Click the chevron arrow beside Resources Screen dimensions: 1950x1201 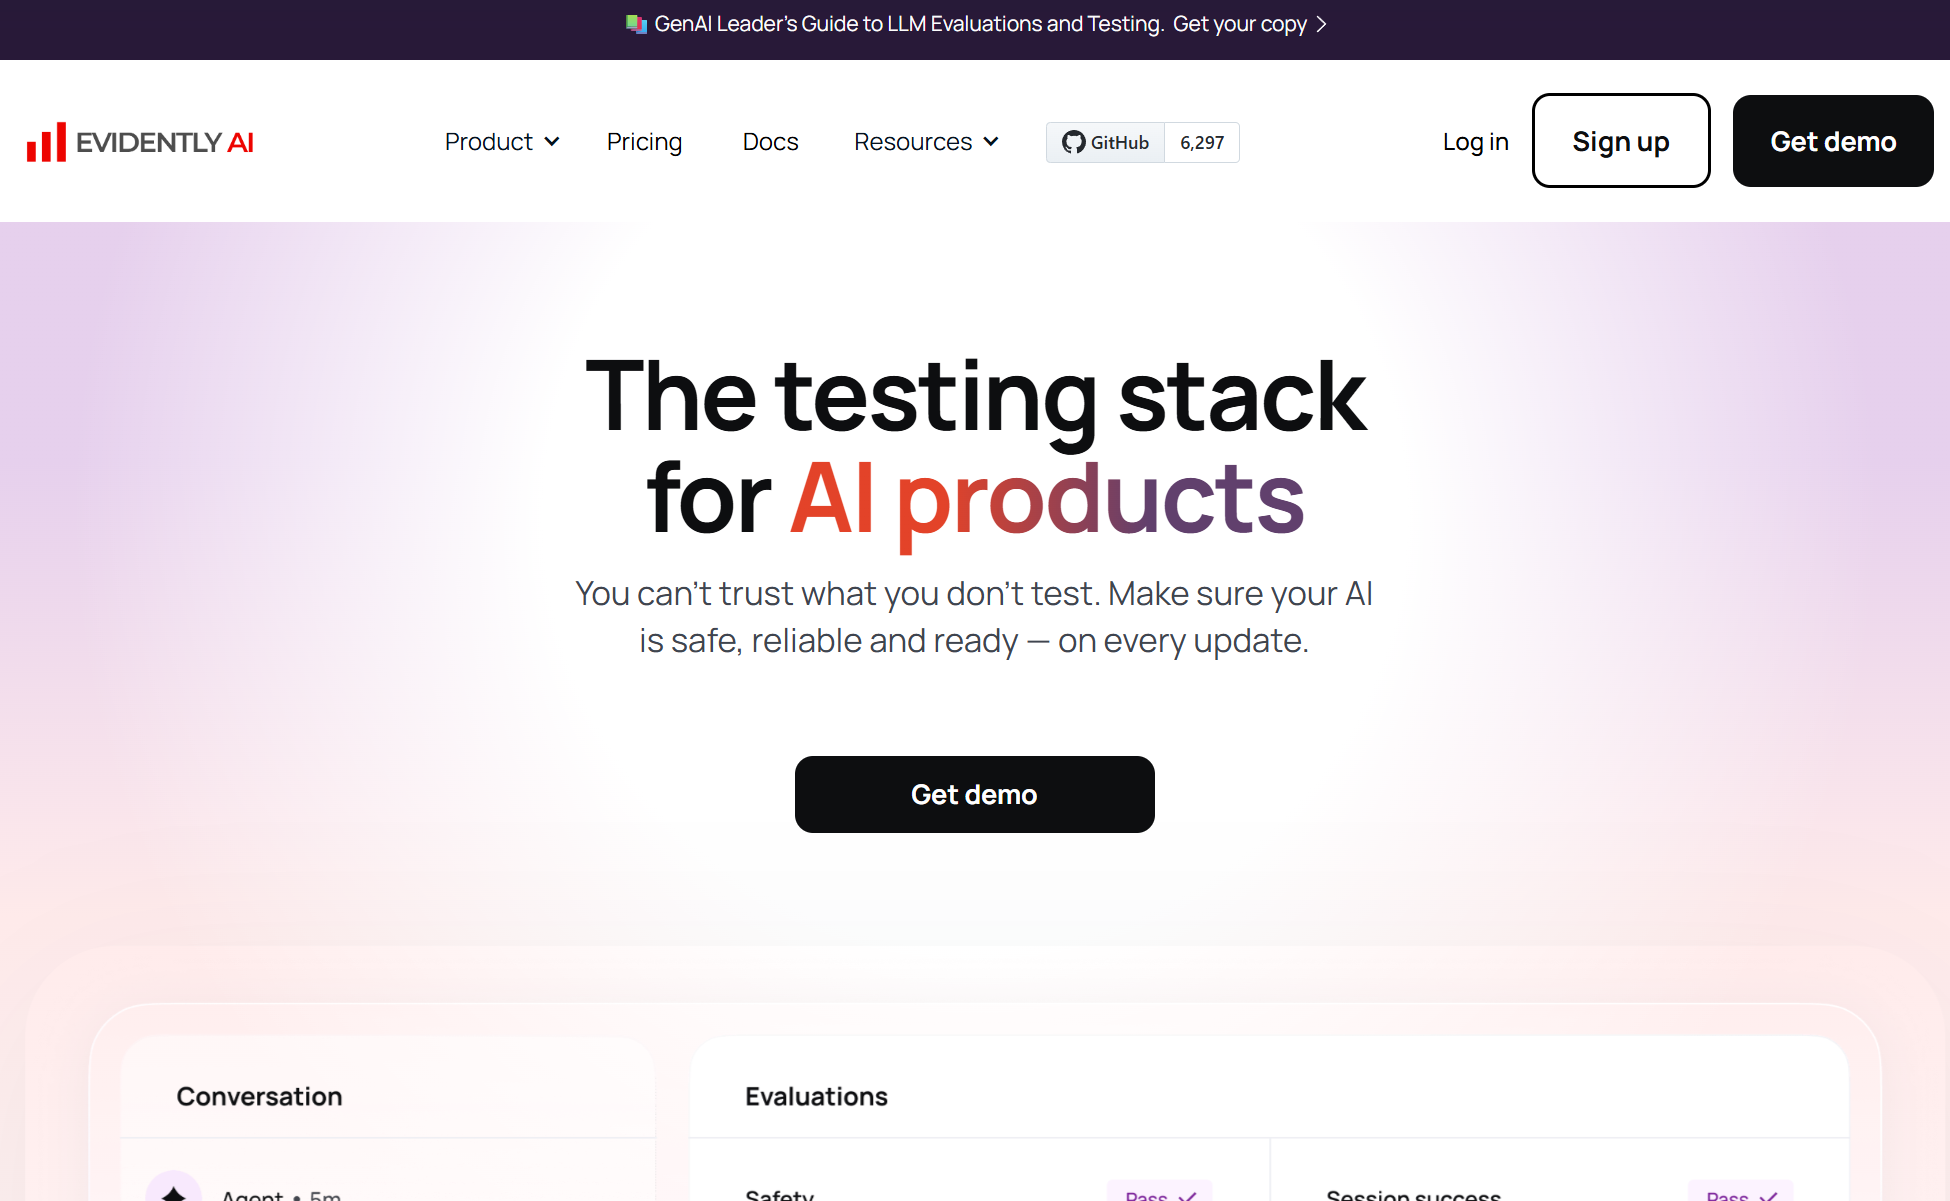click(991, 142)
